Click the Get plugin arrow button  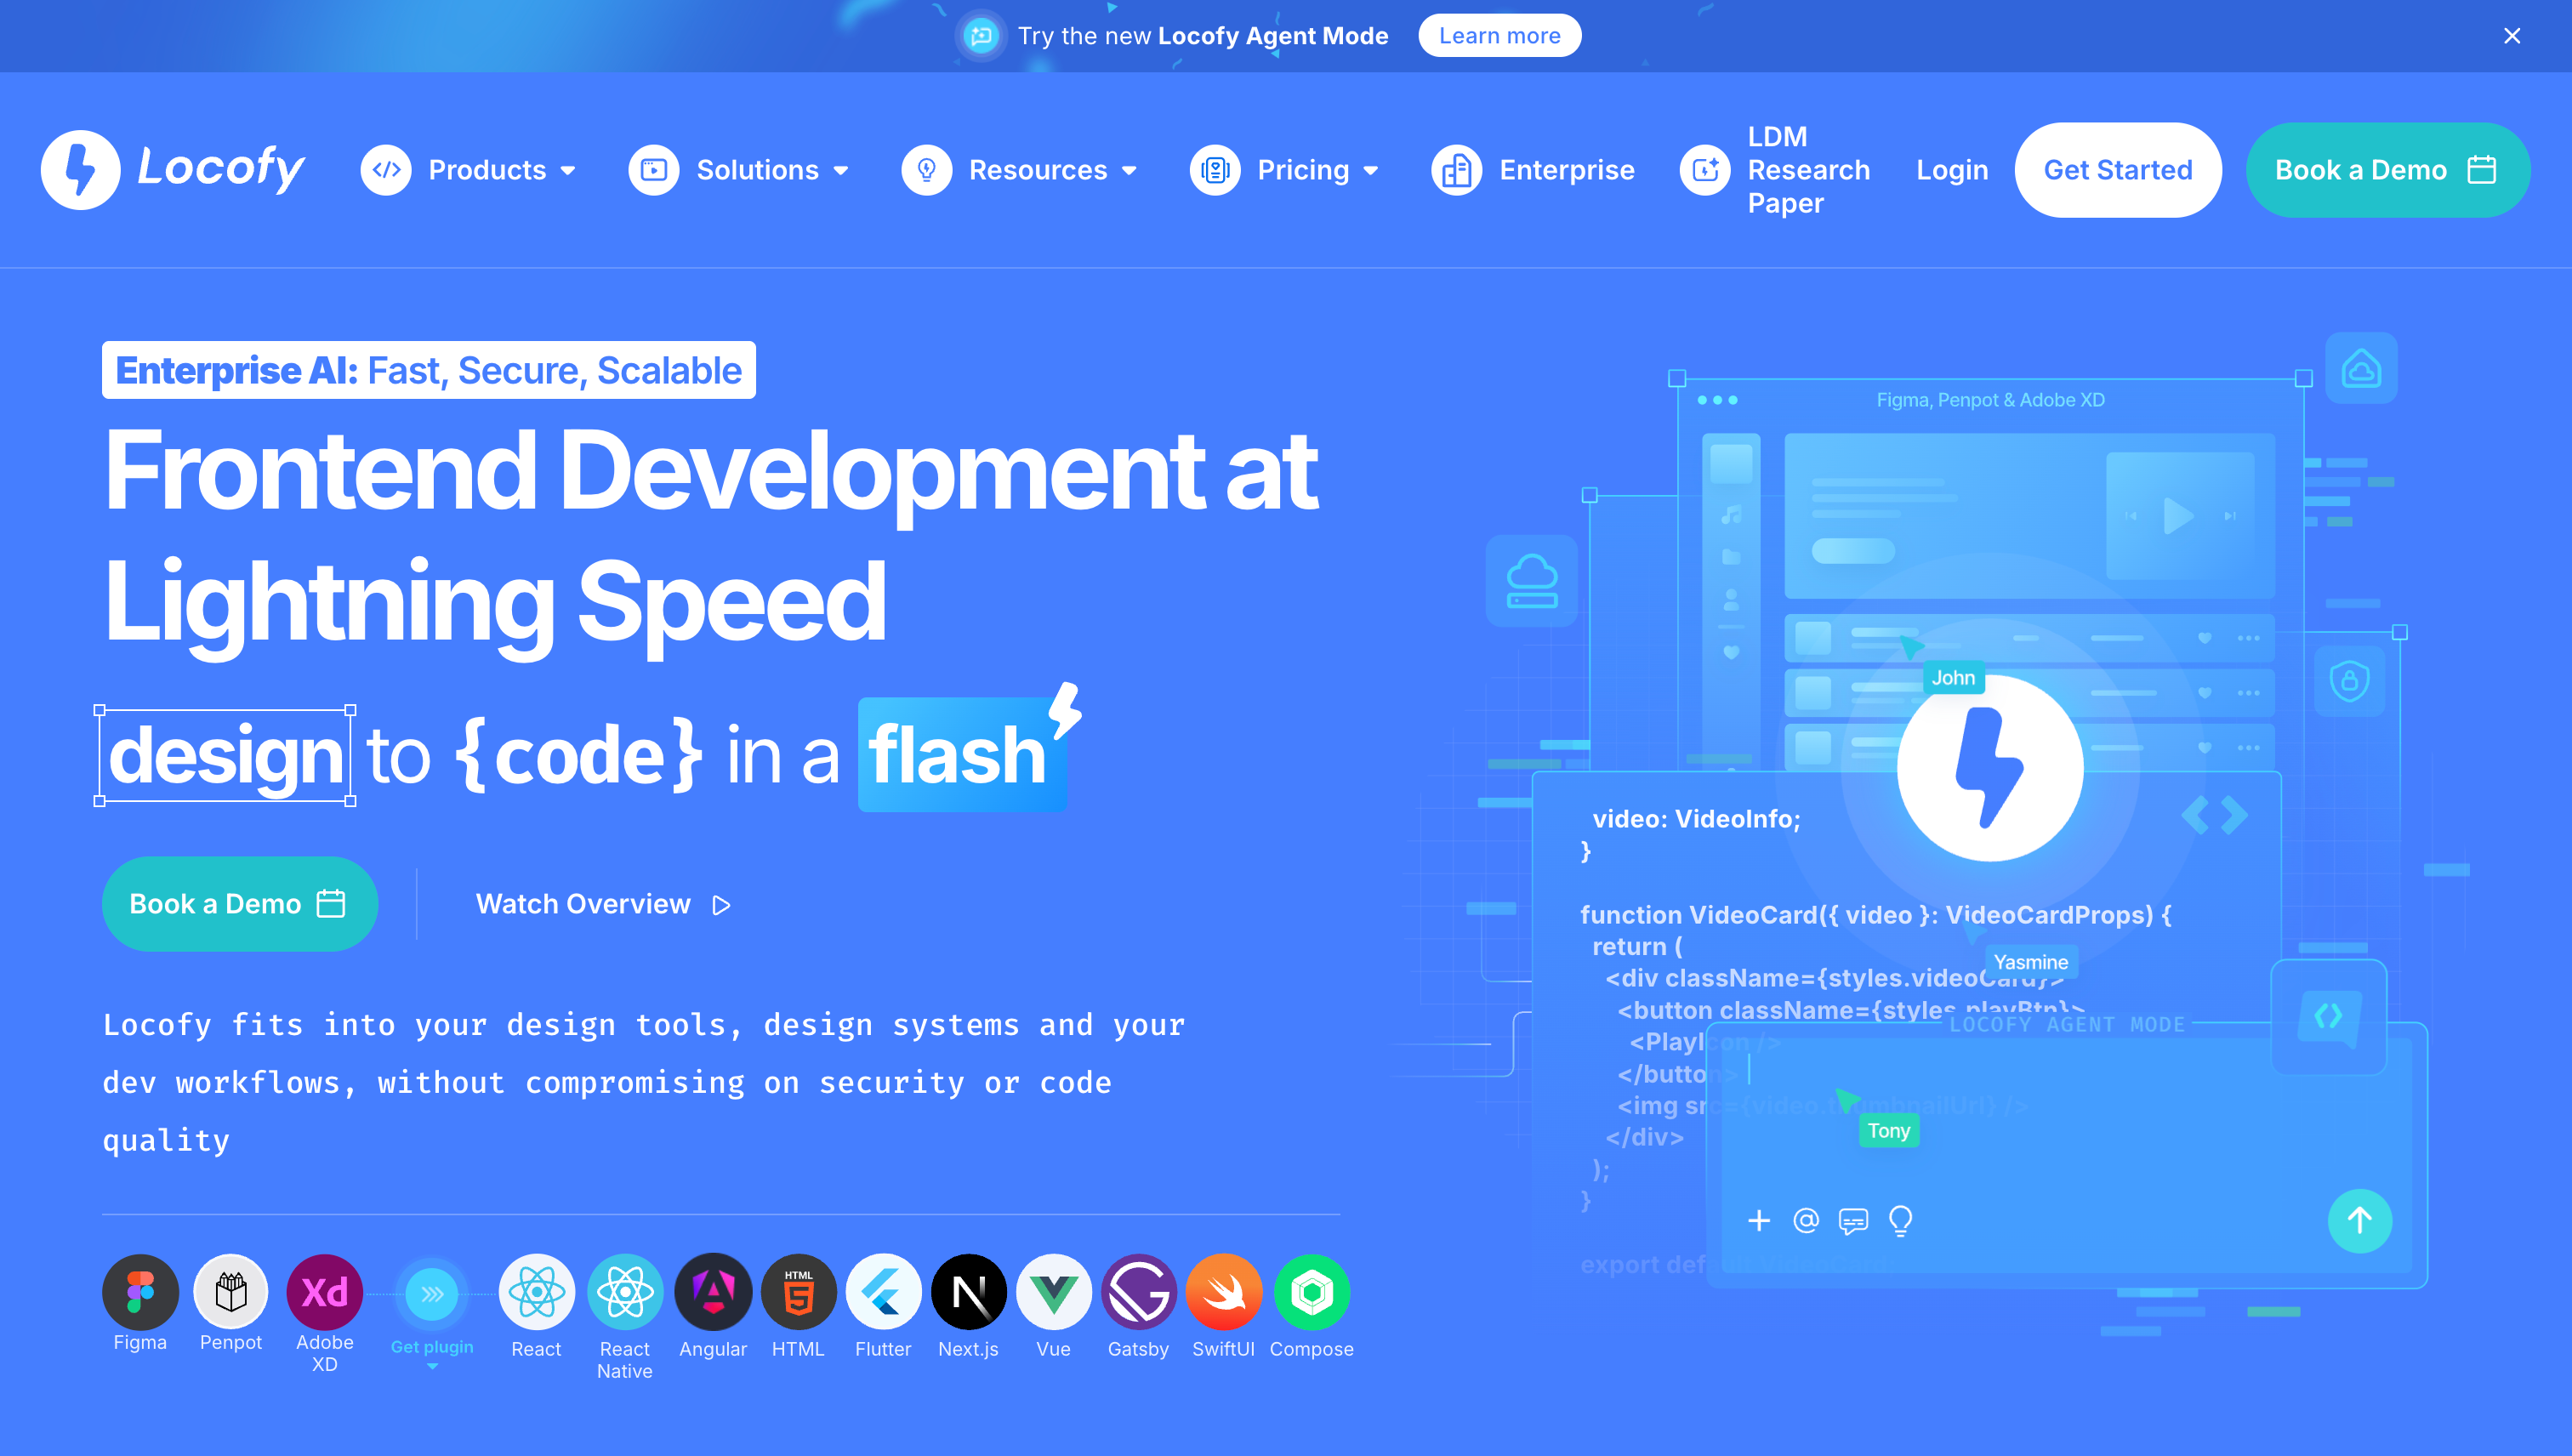pos(432,1294)
